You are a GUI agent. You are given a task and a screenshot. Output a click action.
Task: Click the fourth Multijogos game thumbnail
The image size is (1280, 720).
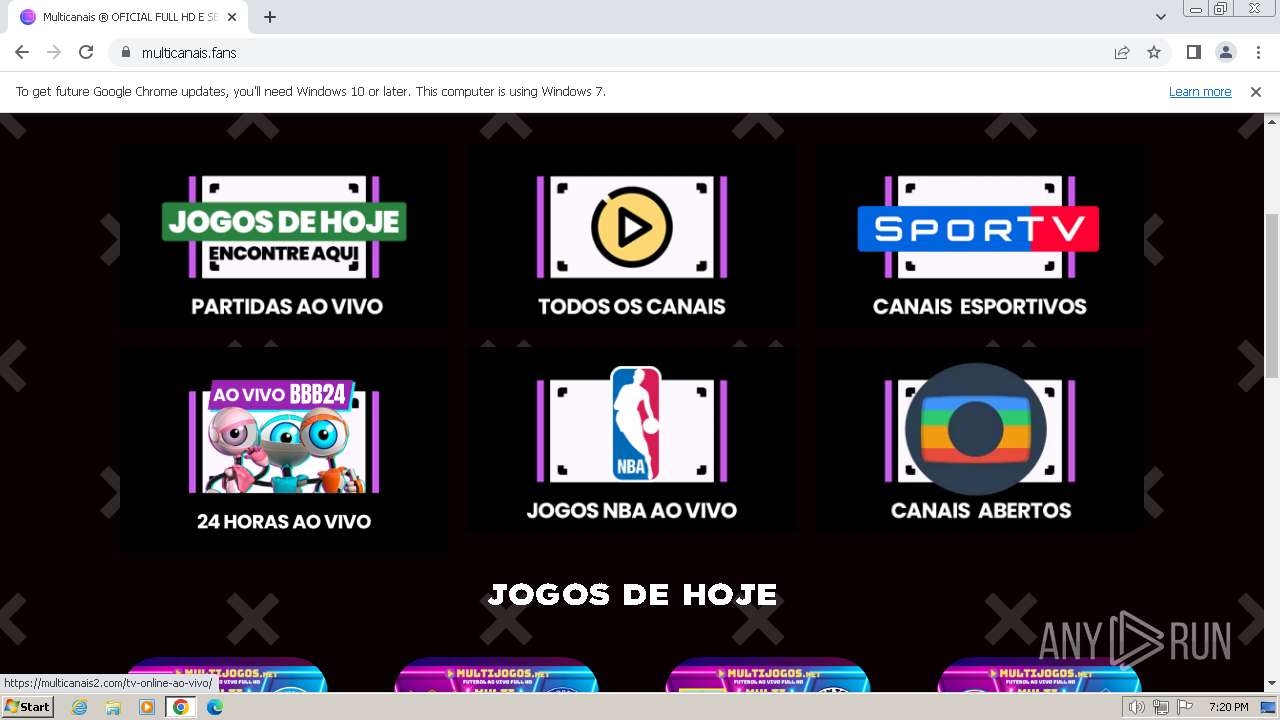[x=1040, y=675]
